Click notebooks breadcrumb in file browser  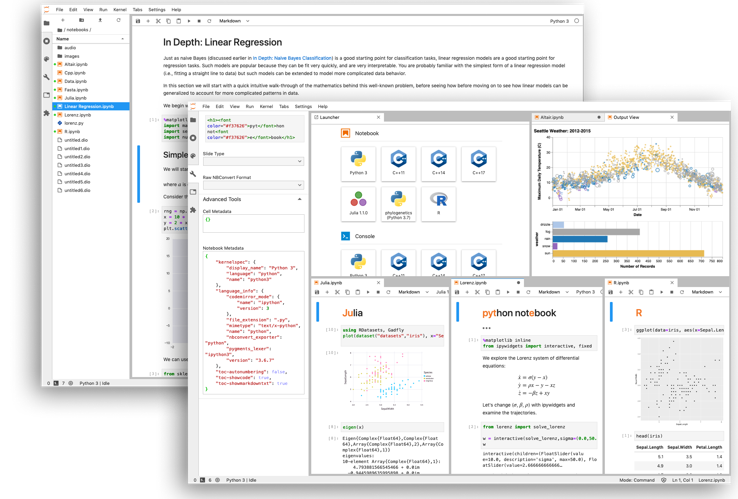77,30
